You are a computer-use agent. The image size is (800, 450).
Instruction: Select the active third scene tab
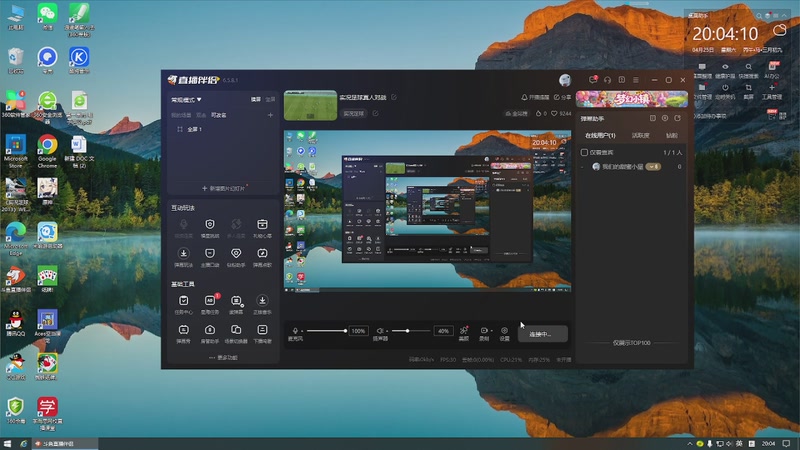[x=218, y=115]
